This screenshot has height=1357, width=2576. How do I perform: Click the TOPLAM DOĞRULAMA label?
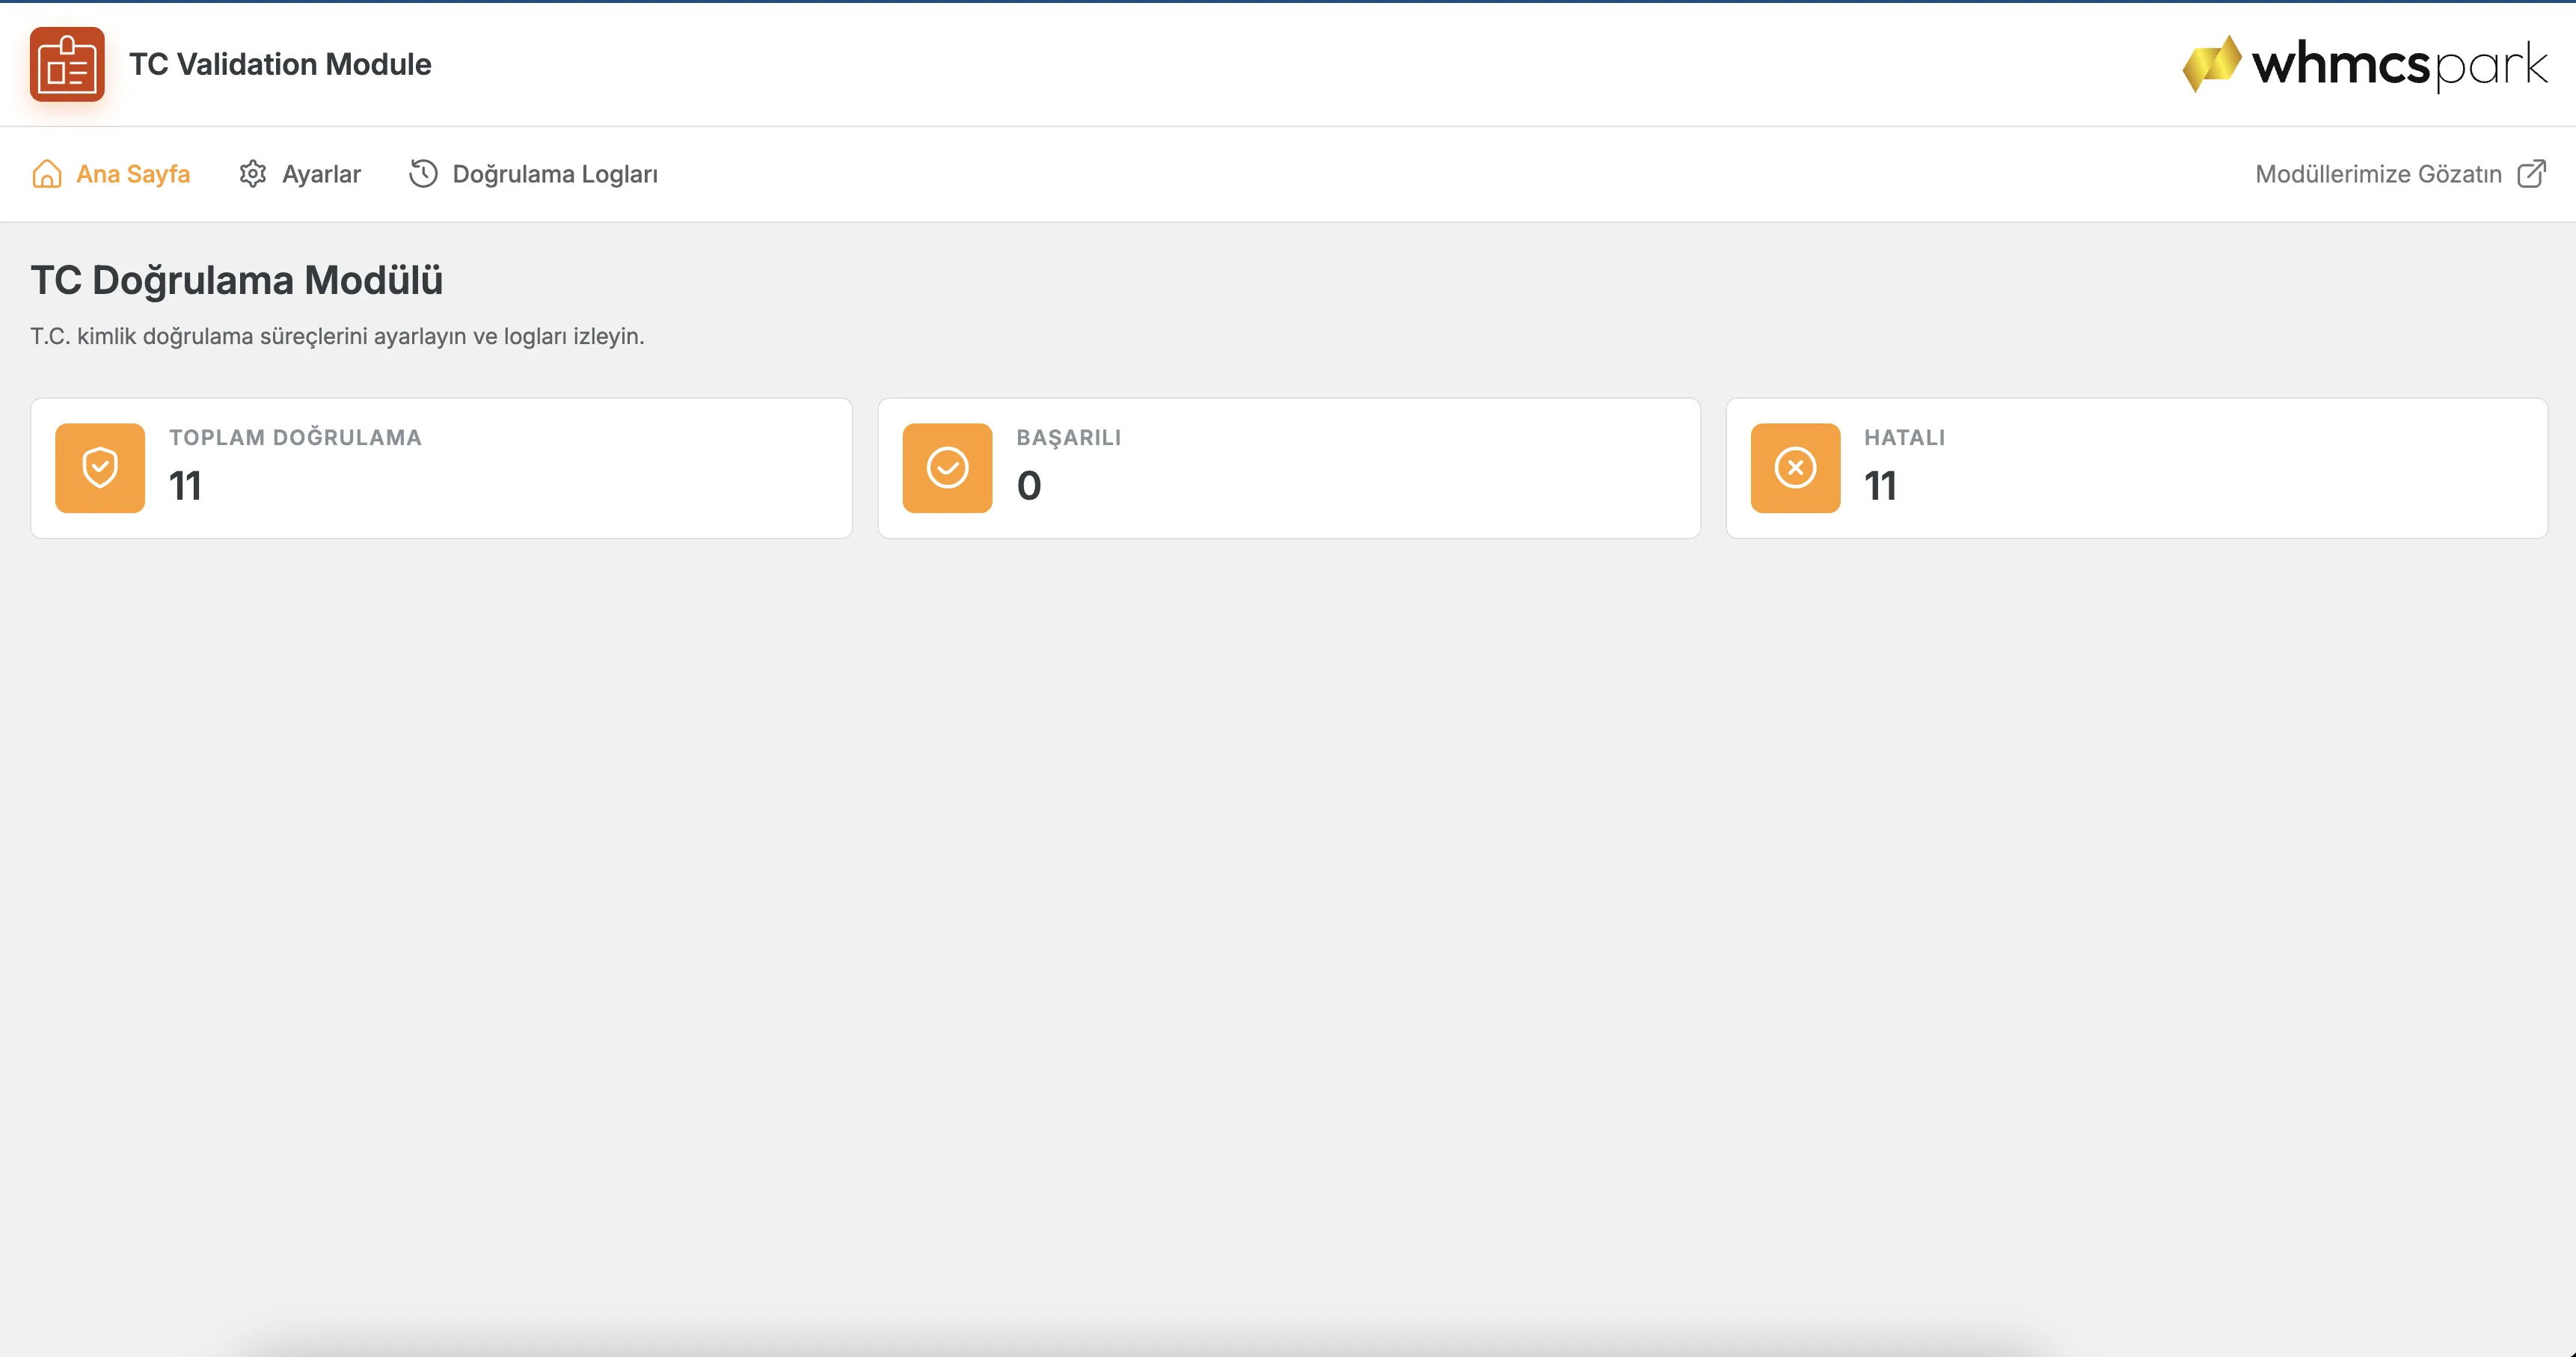tap(295, 437)
